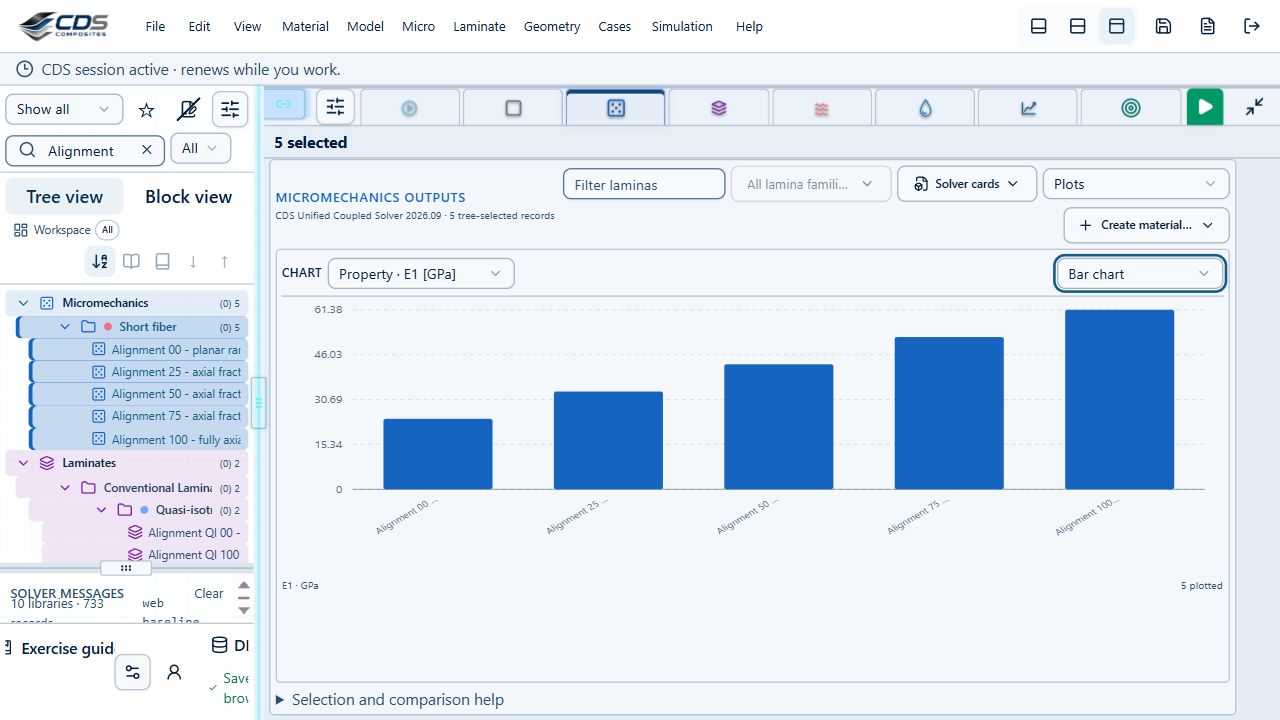Clear the solver messages

click(209, 593)
